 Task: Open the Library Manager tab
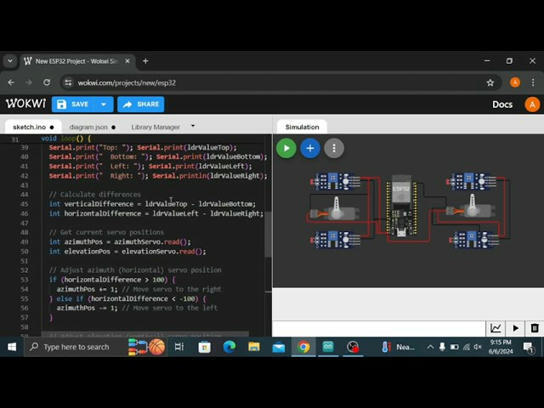[155, 127]
